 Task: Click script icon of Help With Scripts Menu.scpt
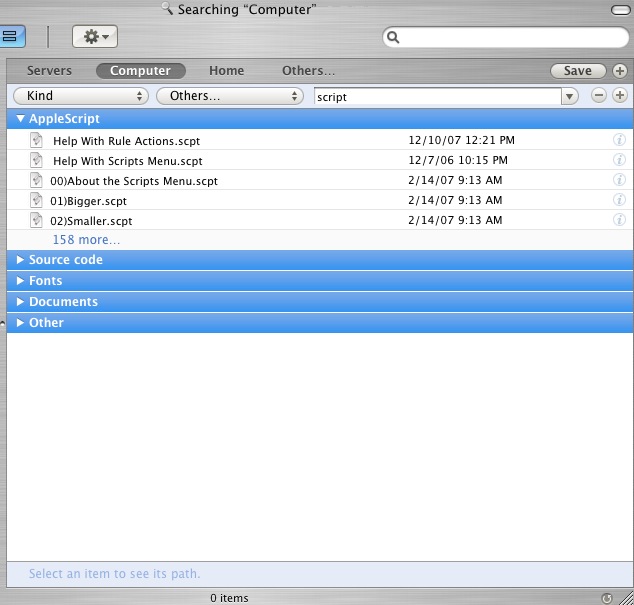pos(36,160)
